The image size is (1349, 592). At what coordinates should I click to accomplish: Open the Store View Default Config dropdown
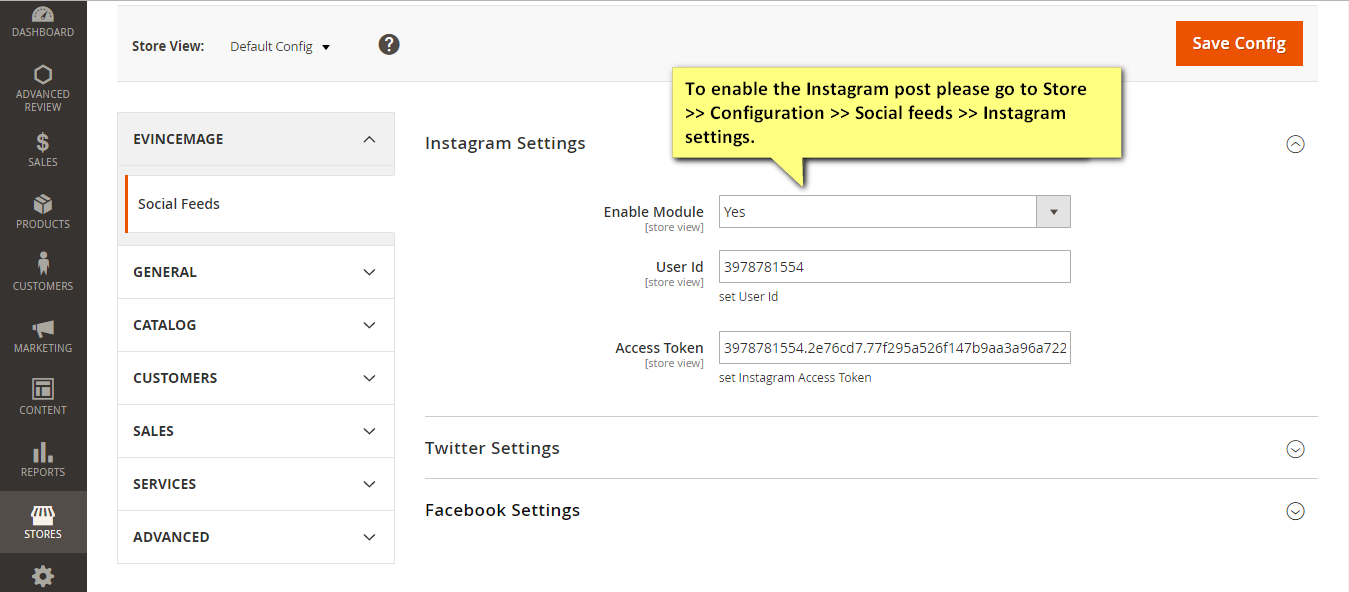pos(280,47)
